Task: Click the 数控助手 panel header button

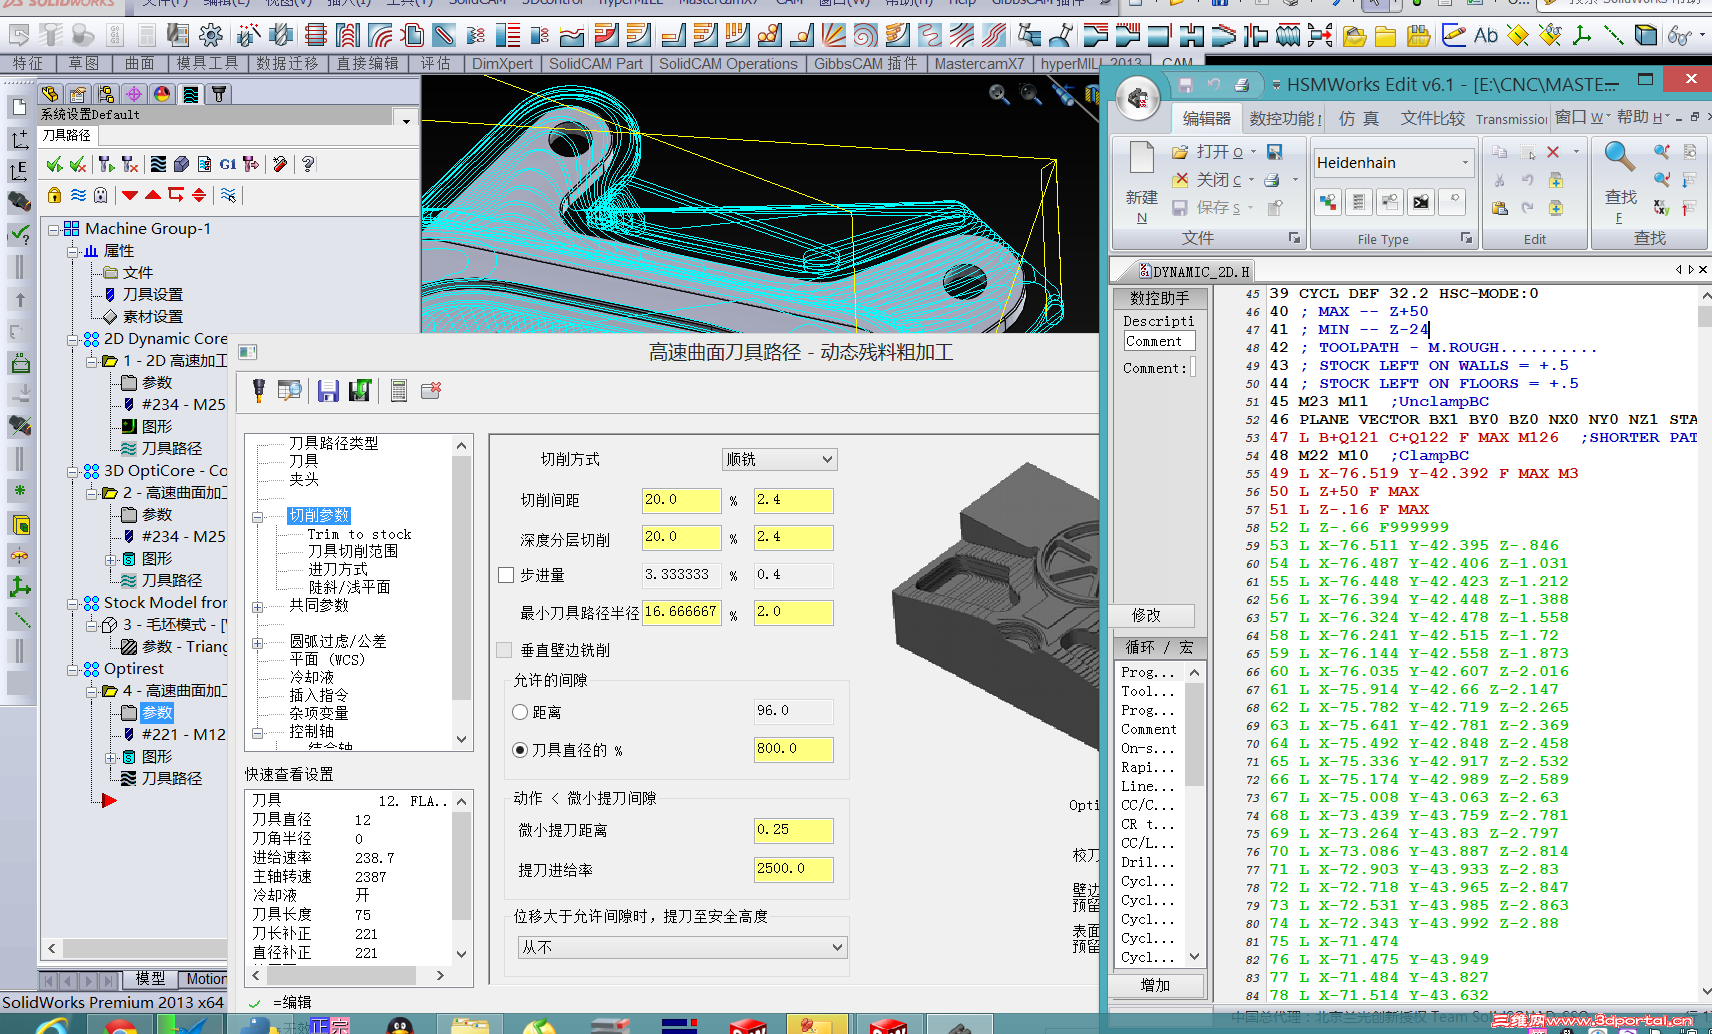Action: coord(1160,298)
